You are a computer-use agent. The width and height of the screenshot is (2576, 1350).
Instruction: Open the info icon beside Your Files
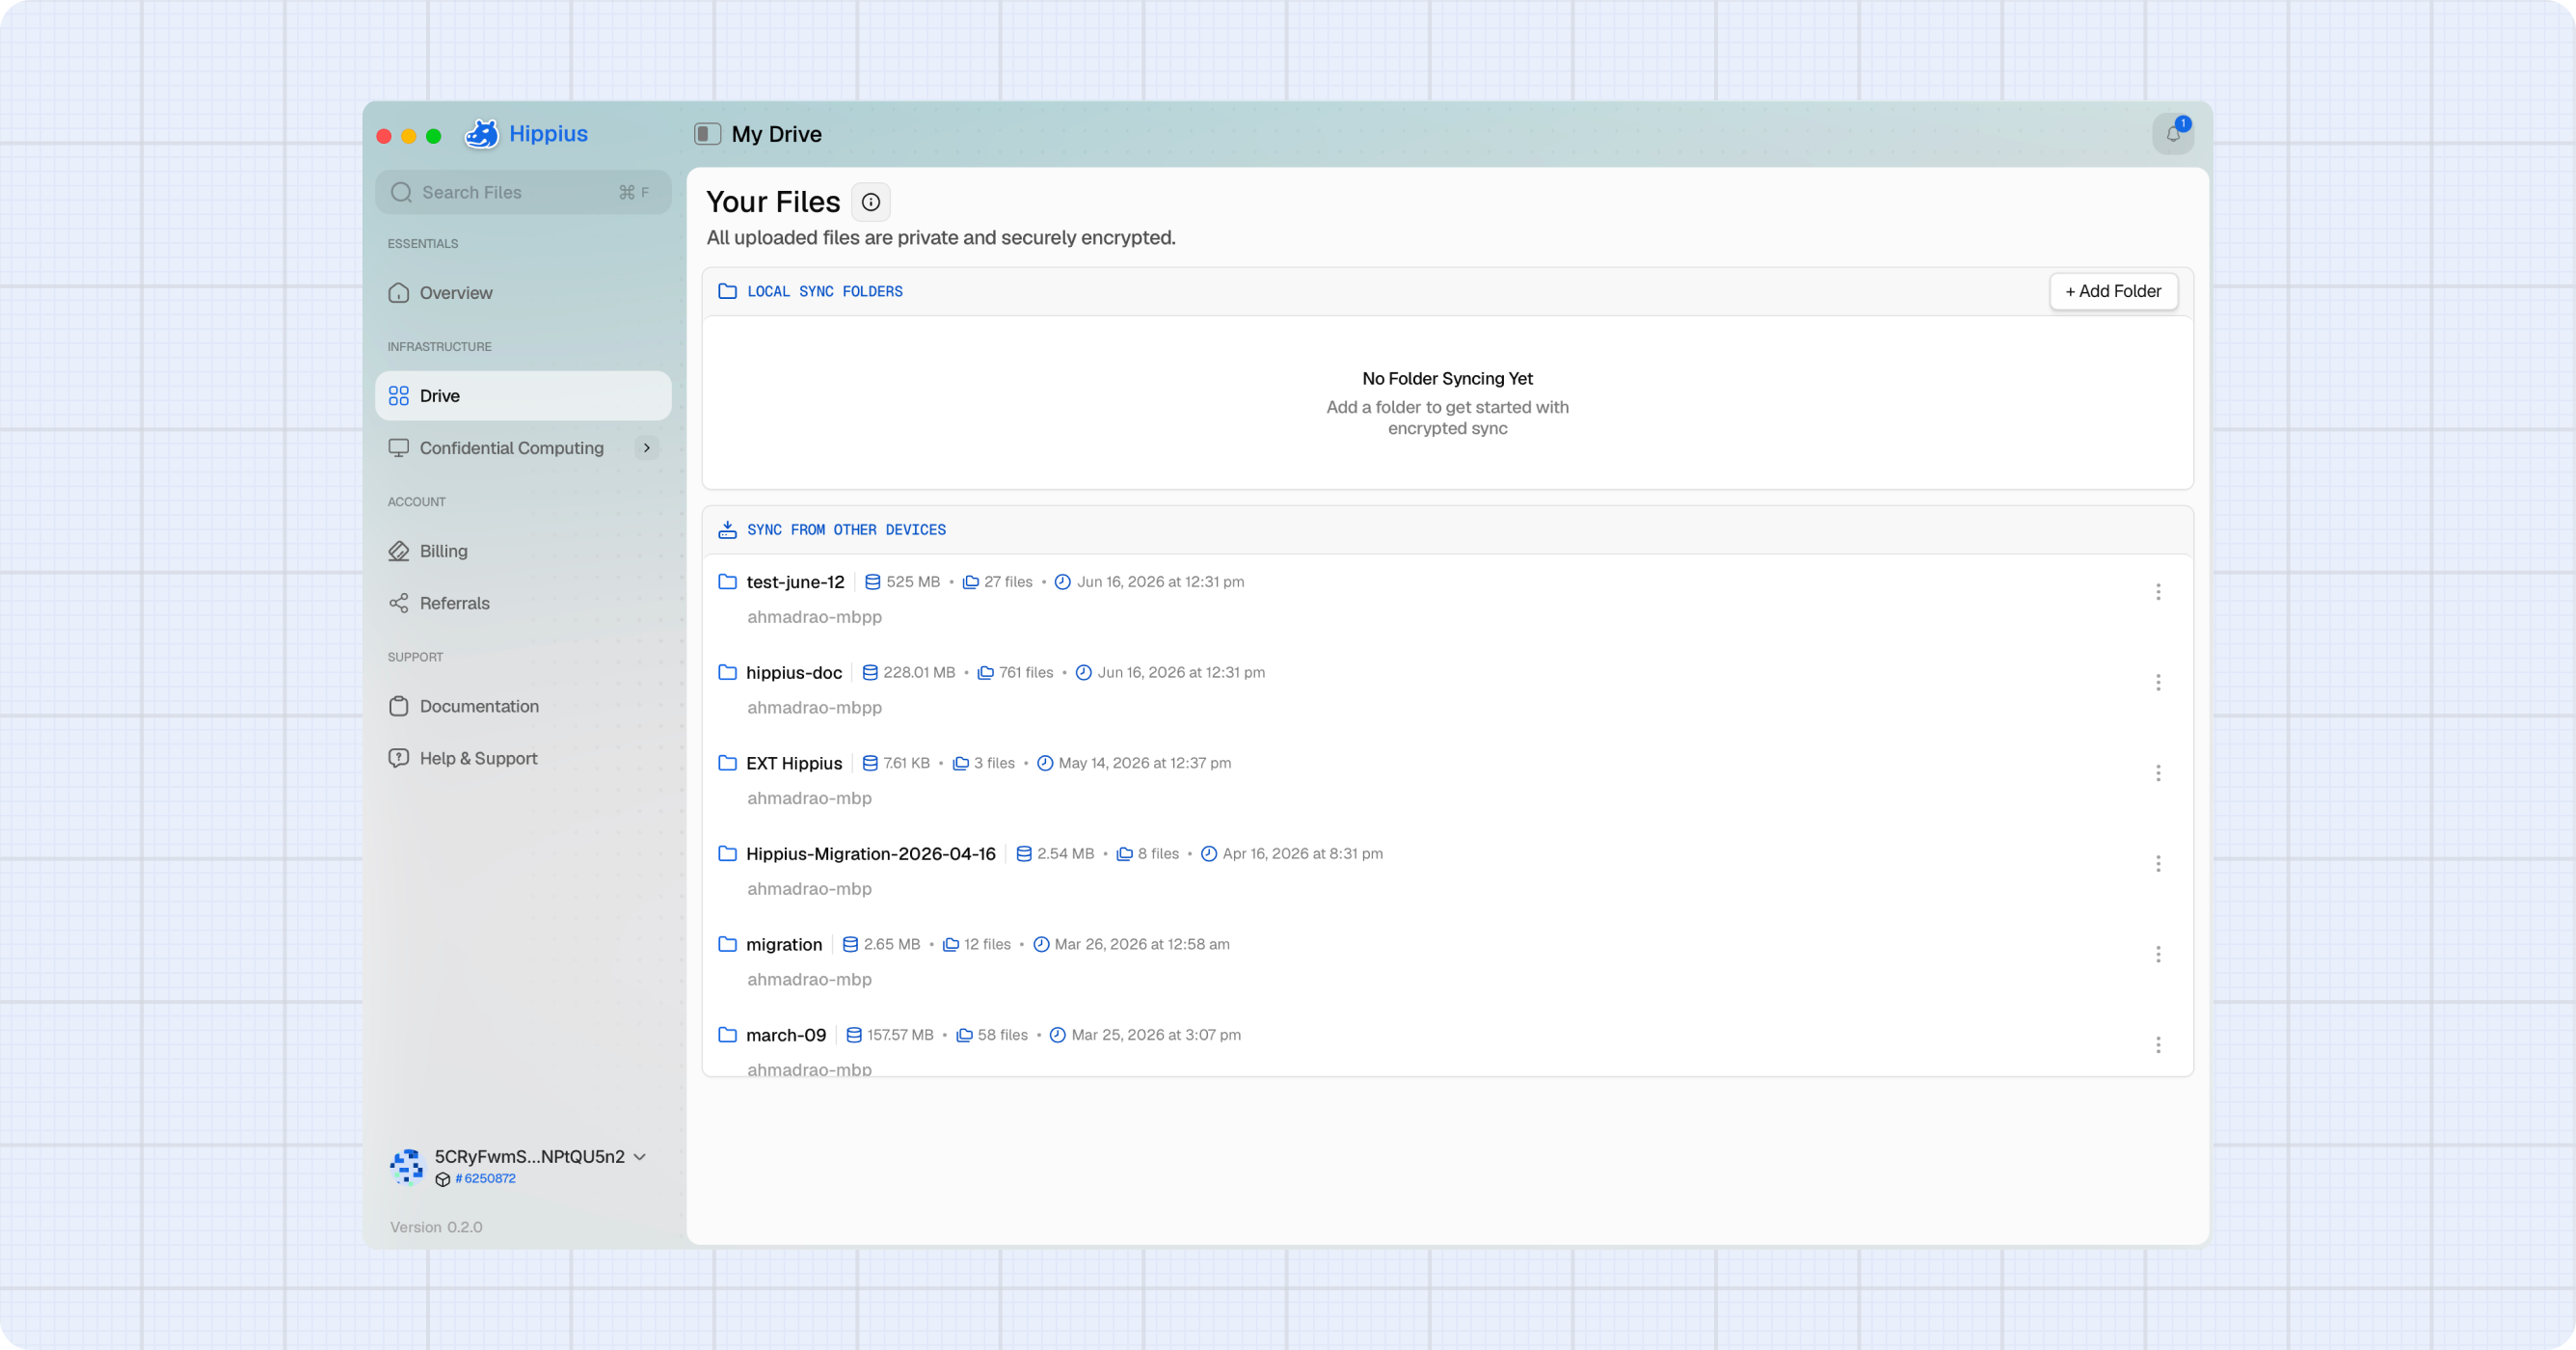tap(871, 202)
